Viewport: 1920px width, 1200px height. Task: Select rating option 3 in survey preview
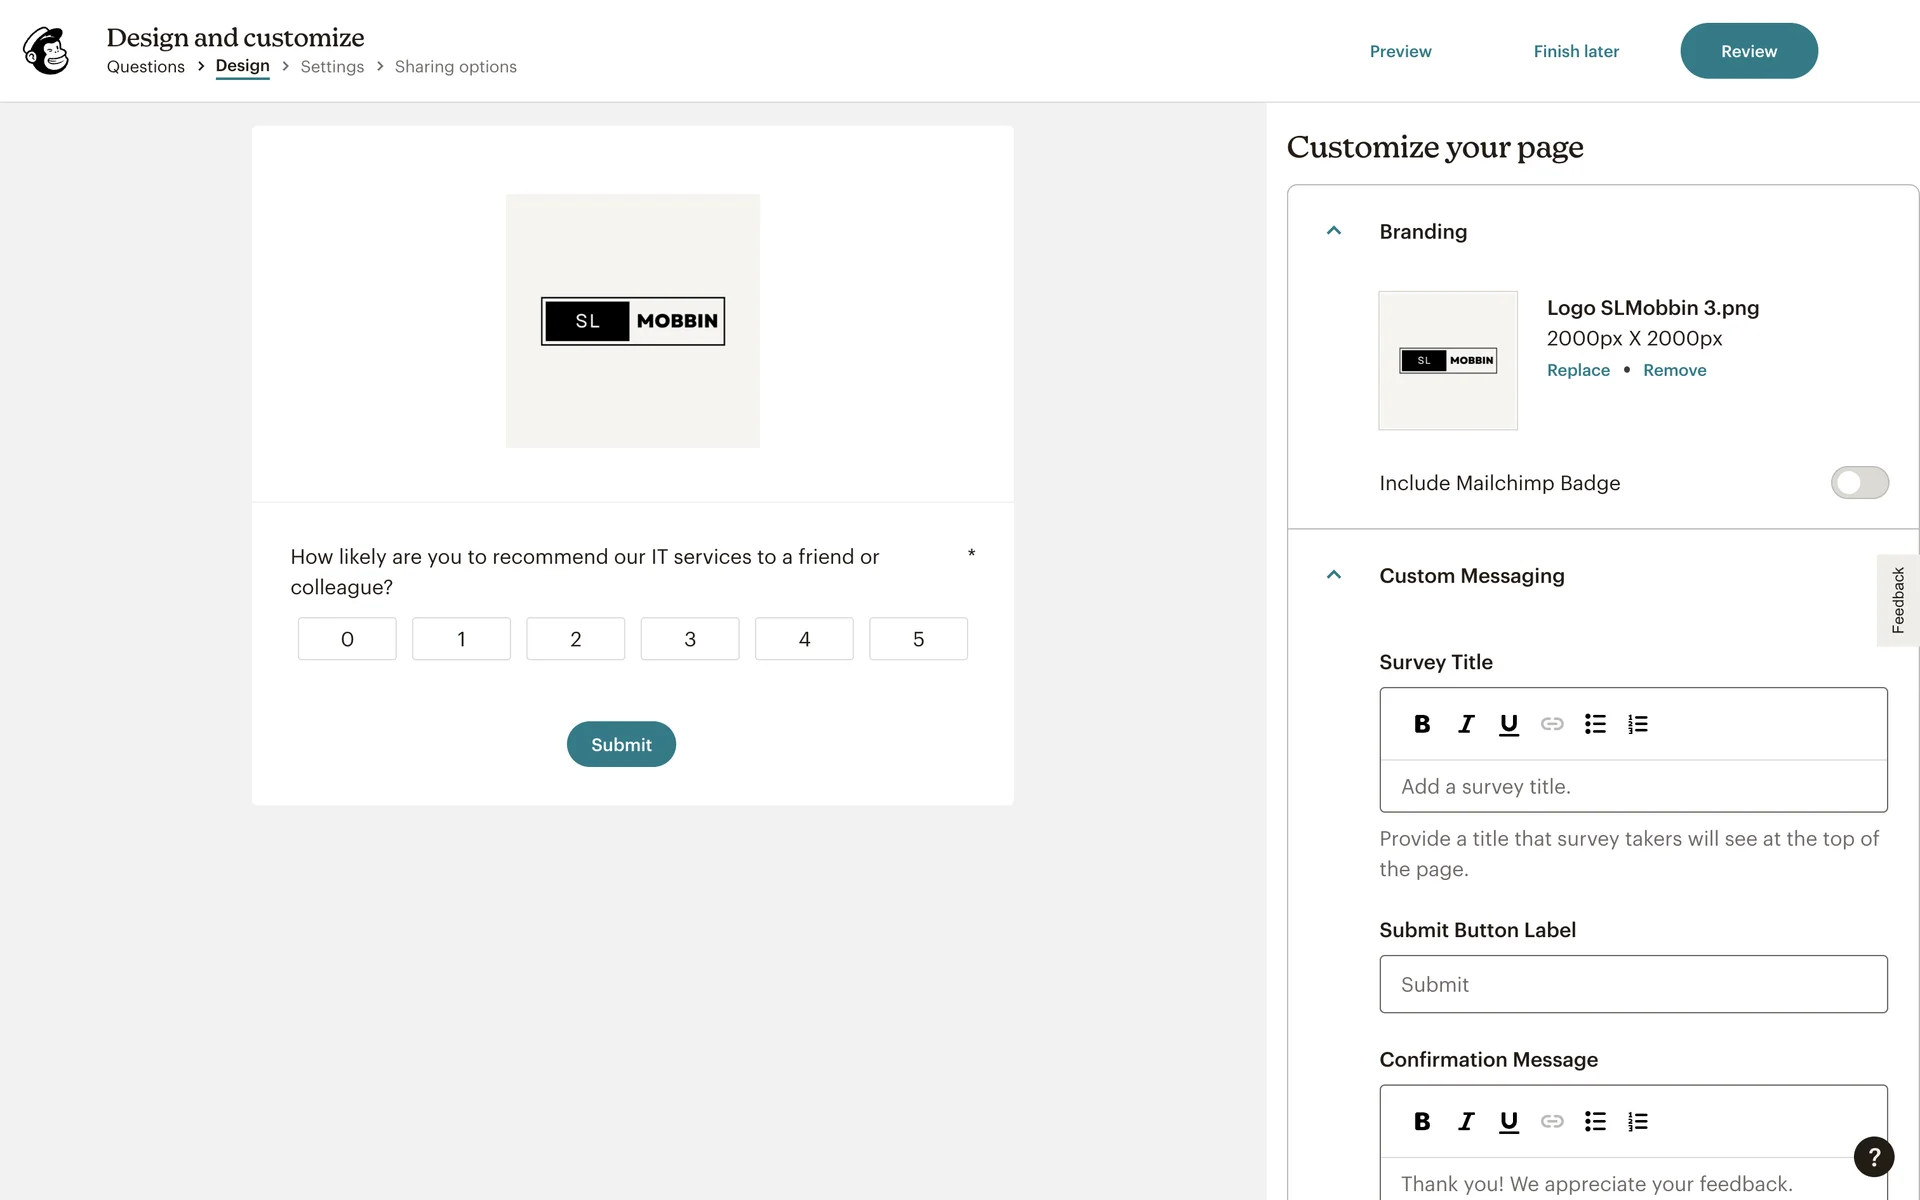point(689,639)
